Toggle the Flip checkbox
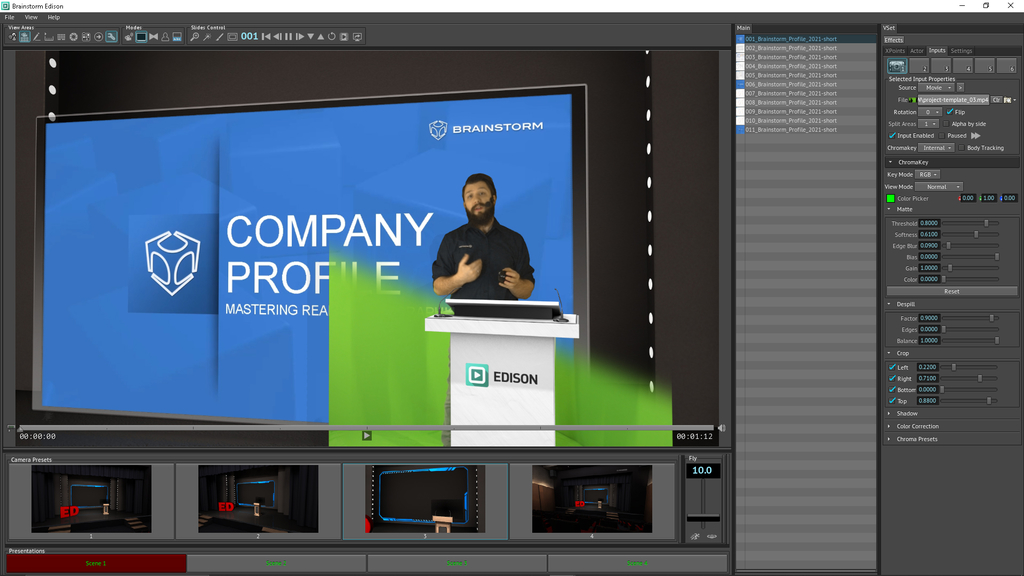The width and height of the screenshot is (1024, 576). click(x=950, y=112)
